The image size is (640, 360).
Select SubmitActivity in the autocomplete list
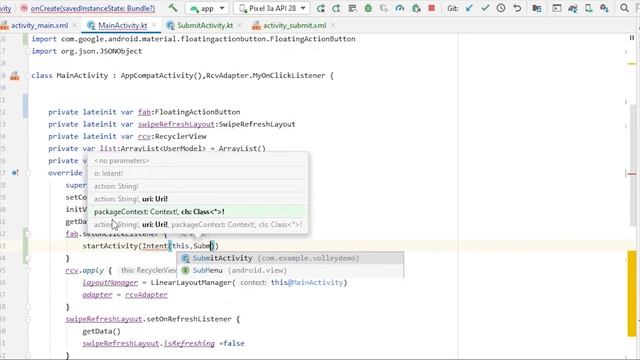[x=290, y=258]
